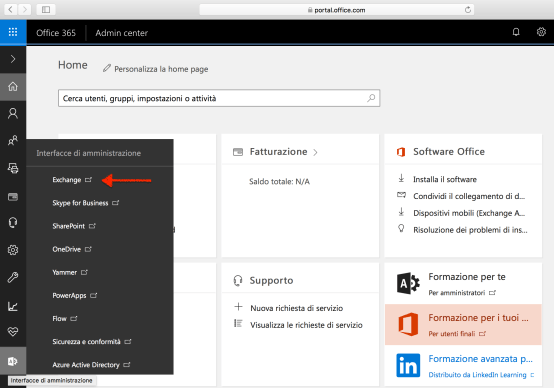This screenshot has height=388, width=554.
Task: Click Condividi il collegamento link
Action: pyautogui.click(x=469, y=196)
